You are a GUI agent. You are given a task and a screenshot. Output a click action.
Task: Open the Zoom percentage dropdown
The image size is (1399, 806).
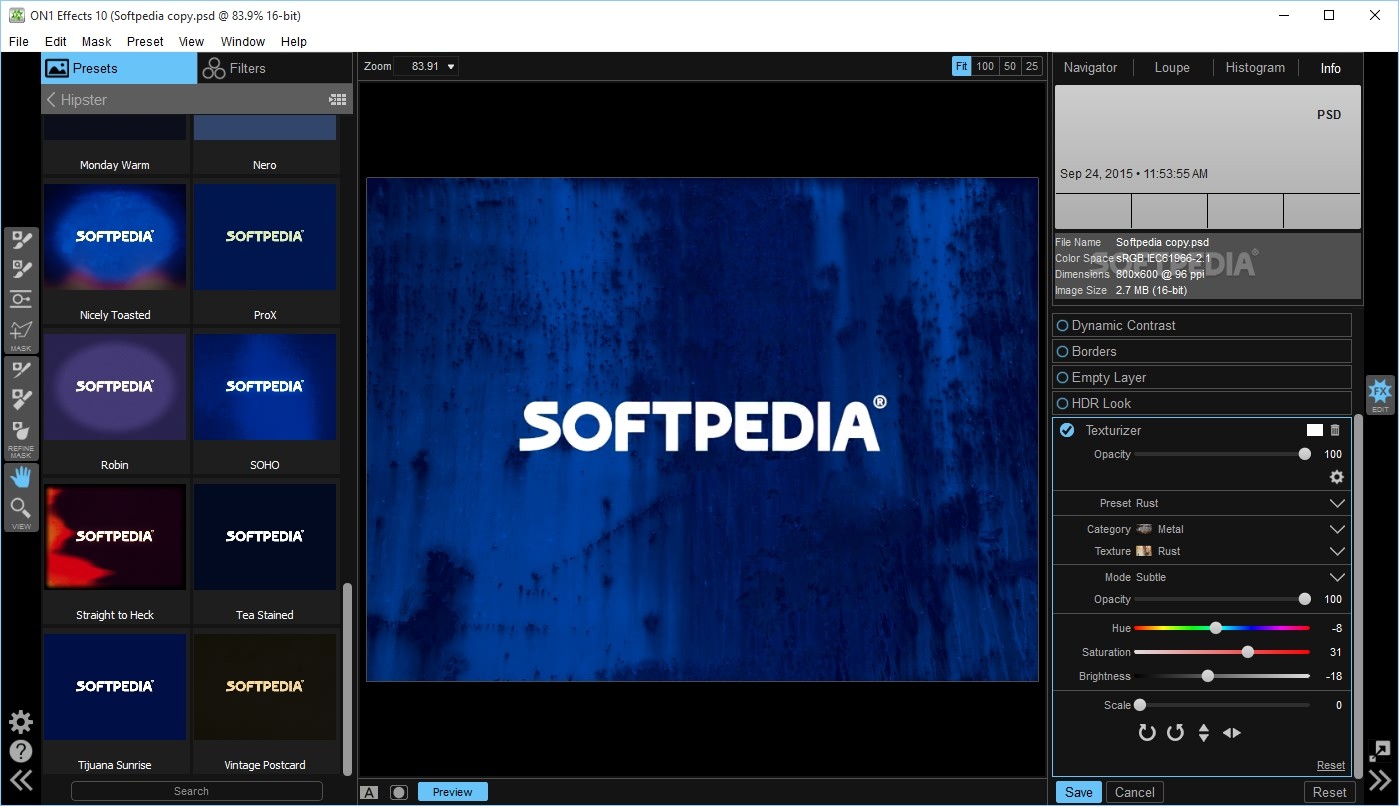[451, 67]
